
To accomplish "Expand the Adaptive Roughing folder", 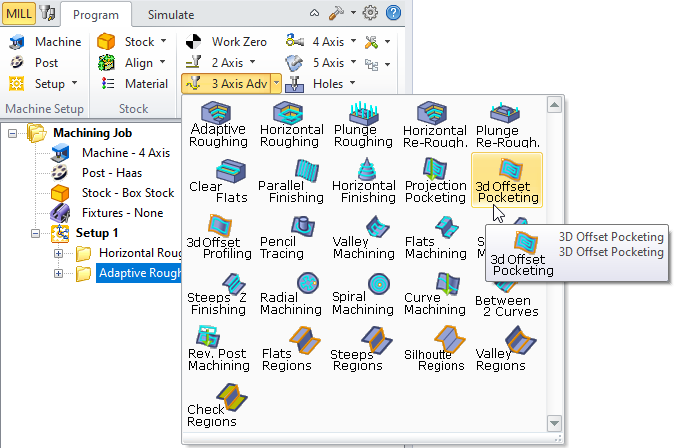I will [x=58, y=273].
